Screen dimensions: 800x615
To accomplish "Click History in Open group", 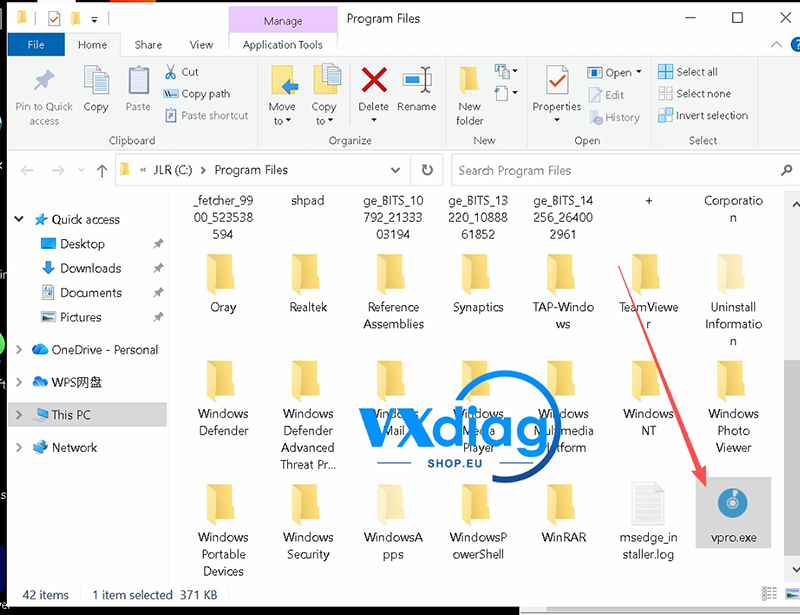I will click(x=614, y=118).
